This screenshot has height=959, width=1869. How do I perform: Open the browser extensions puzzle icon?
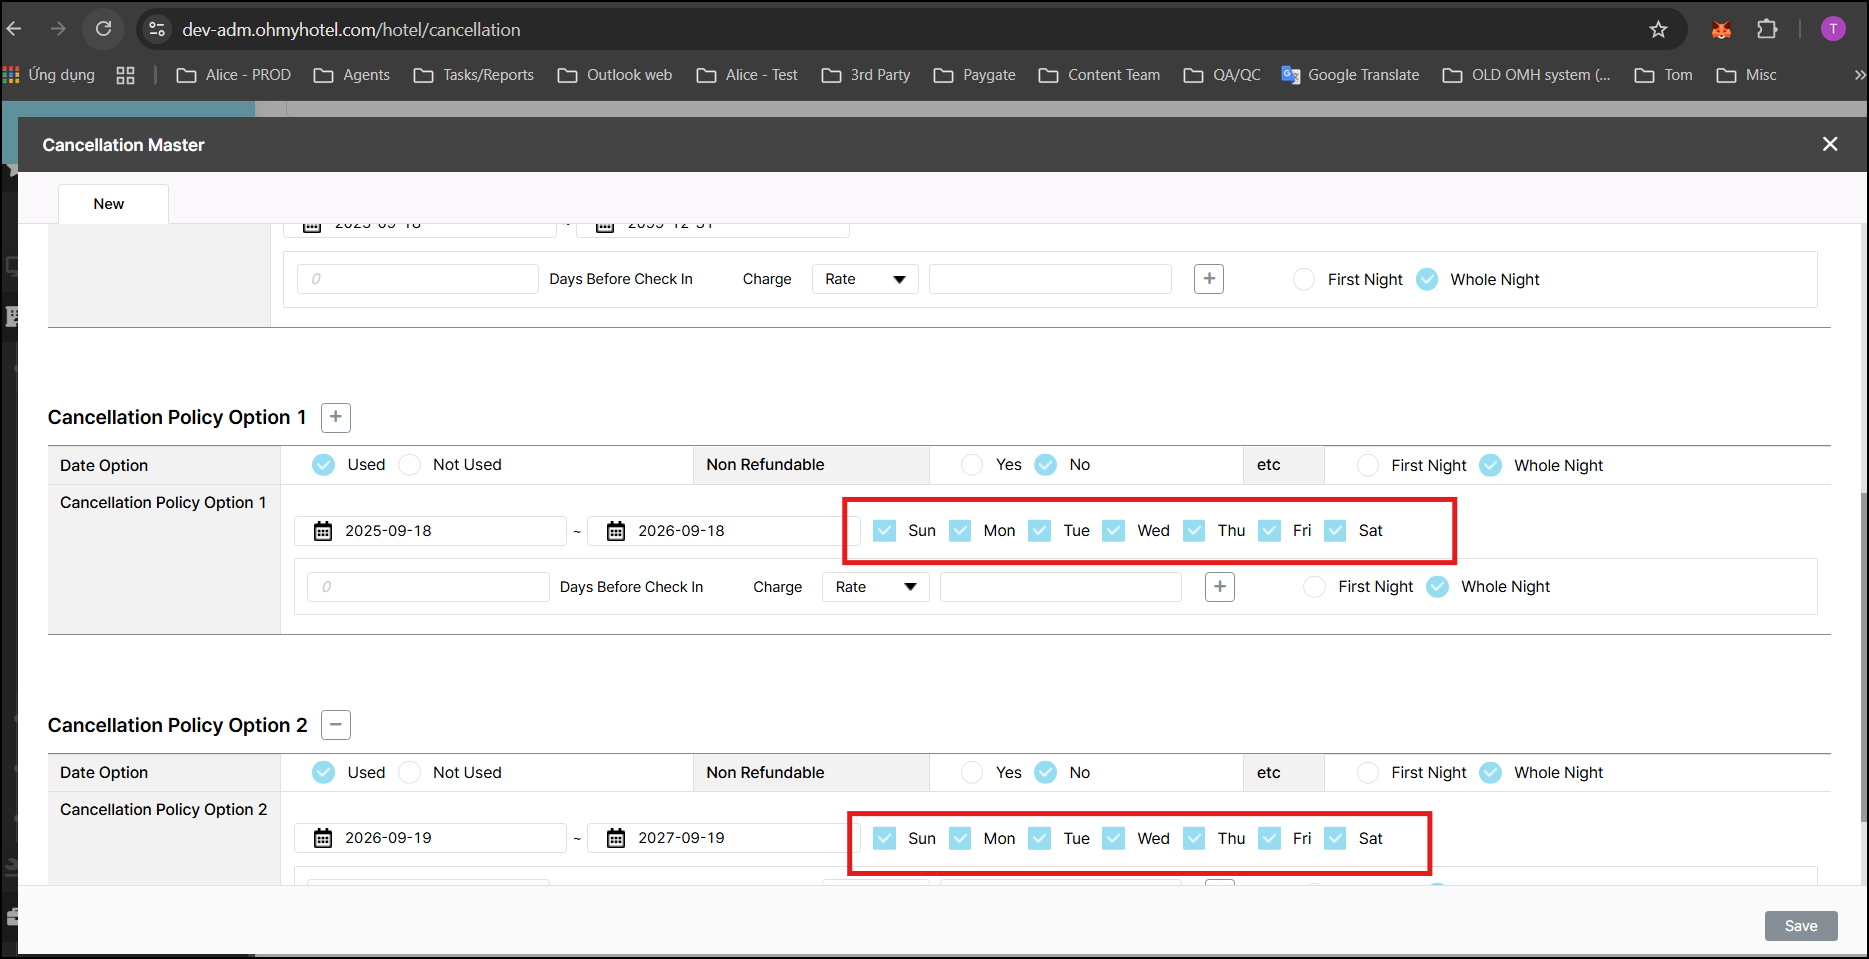tap(1767, 29)
